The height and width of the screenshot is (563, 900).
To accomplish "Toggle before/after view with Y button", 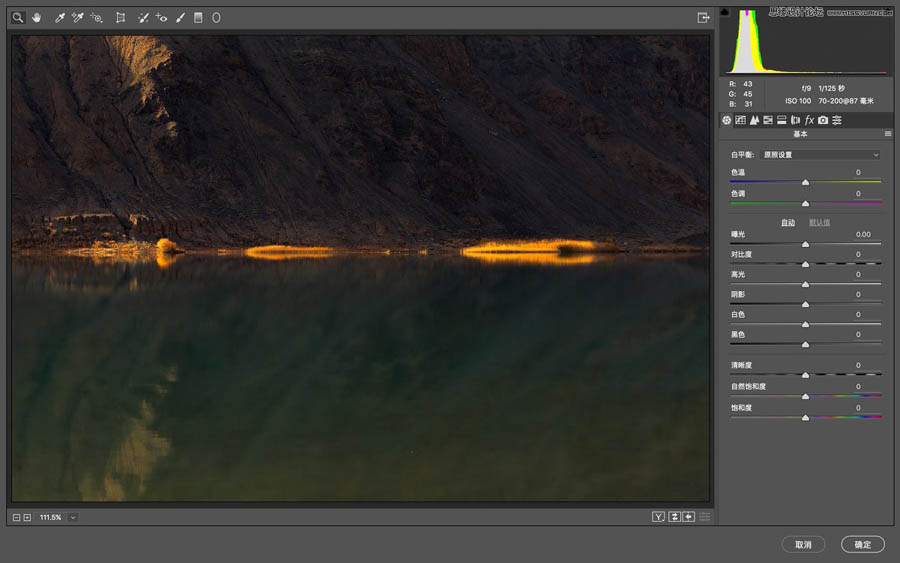I will [658, 517].
